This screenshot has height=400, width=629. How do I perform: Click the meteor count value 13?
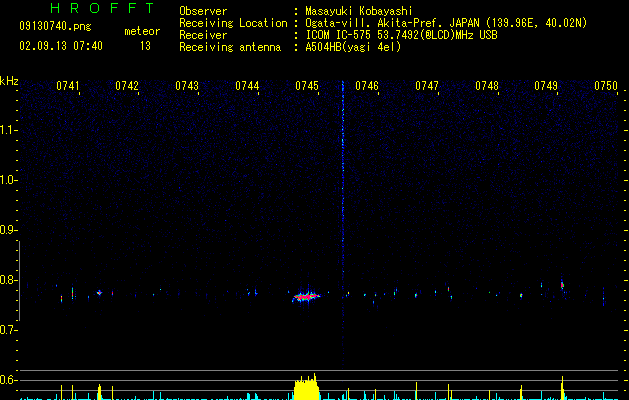pos(145,46)
